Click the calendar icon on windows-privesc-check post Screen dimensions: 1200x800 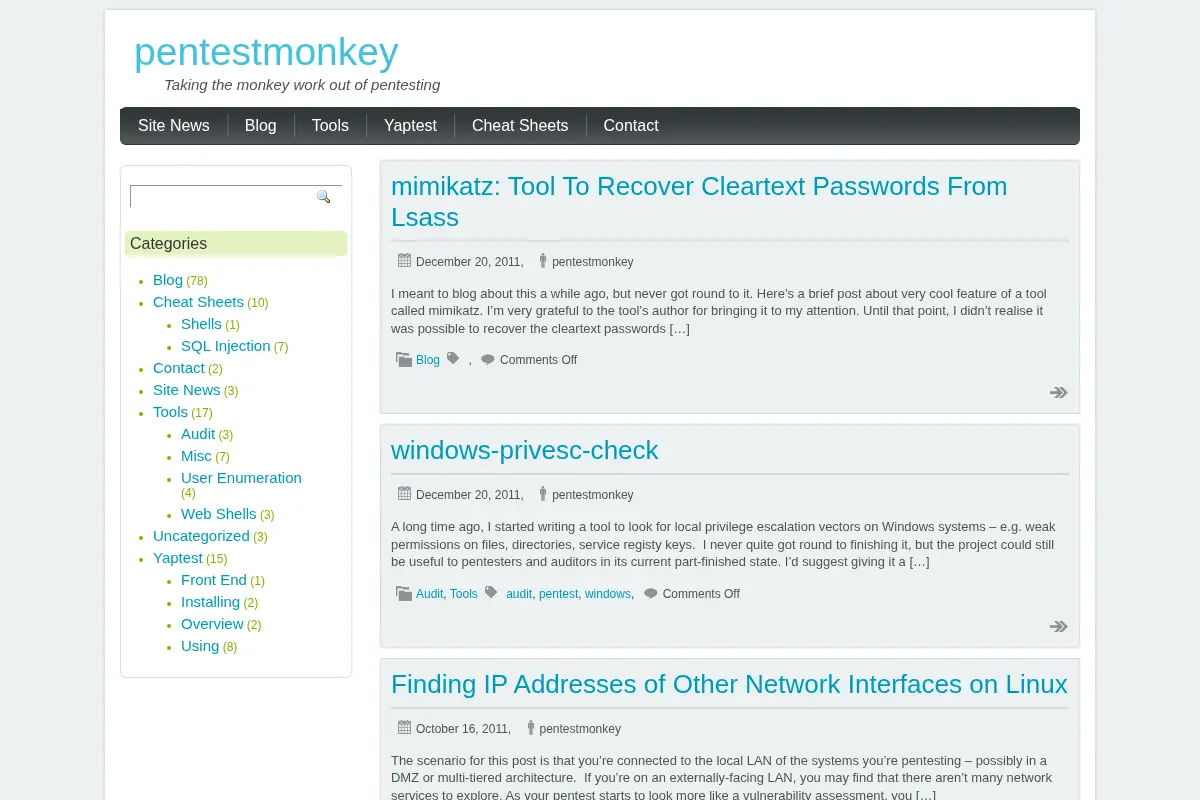coord(404,493)
